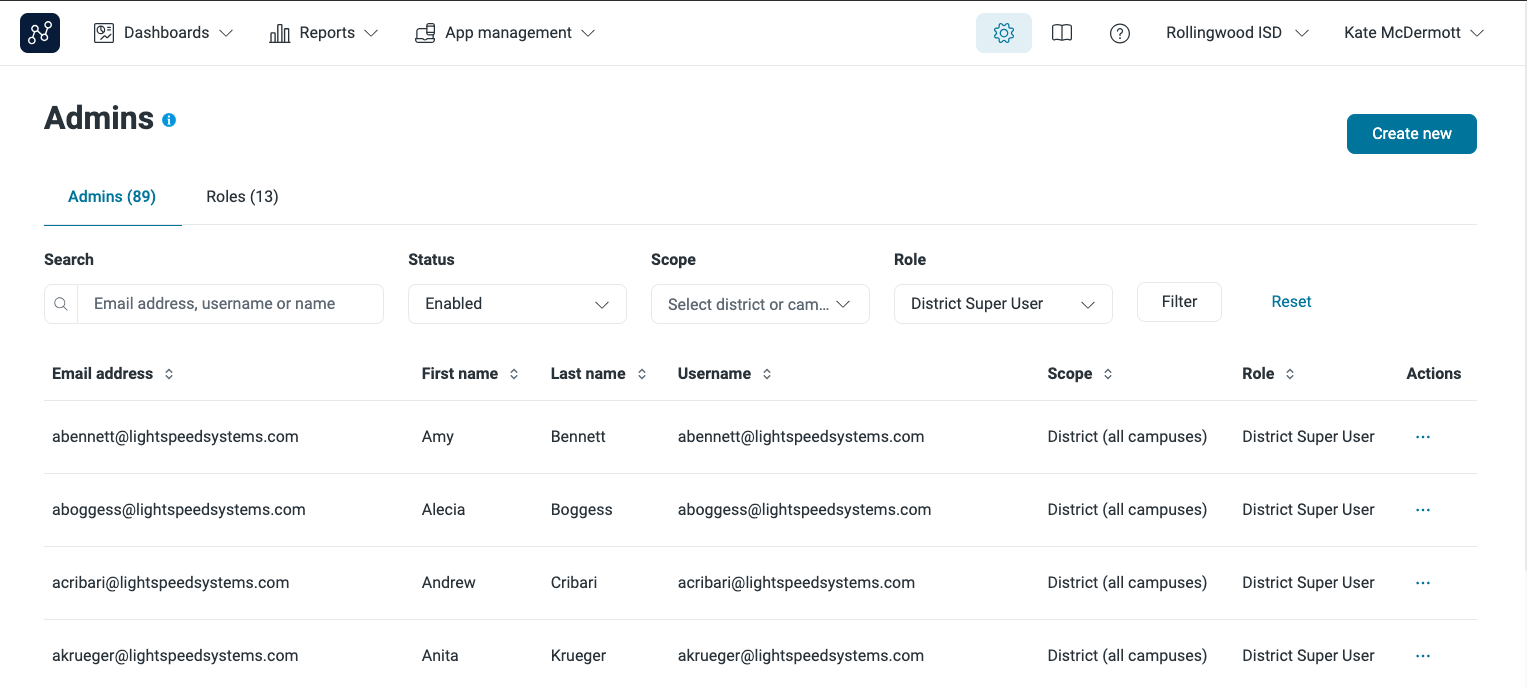Sort by Username column arrows
Image resolution: width=1527 pixels, height=688 pixels.
[x=767, y=374]
